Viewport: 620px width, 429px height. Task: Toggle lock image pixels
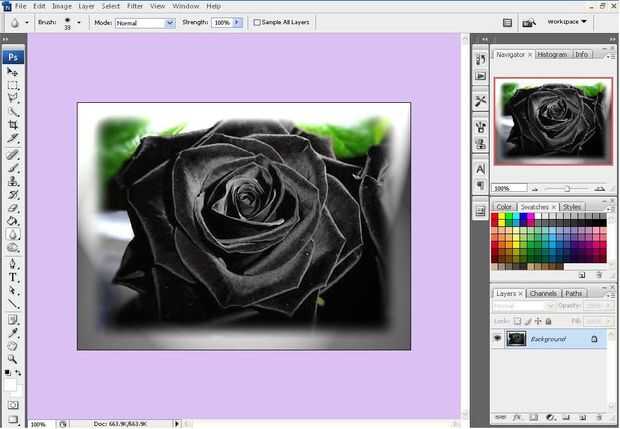pyautogui.click(x=528, y=321)
